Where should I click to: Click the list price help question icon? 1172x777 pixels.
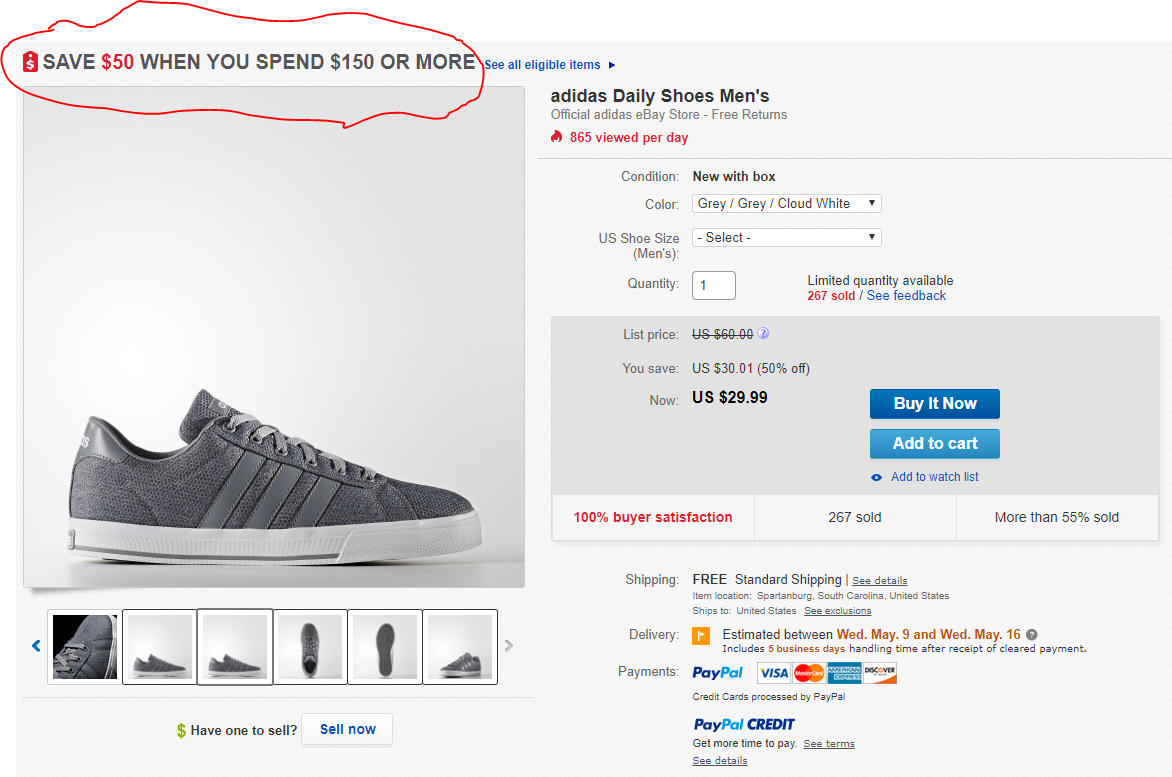tap(763, 334)
